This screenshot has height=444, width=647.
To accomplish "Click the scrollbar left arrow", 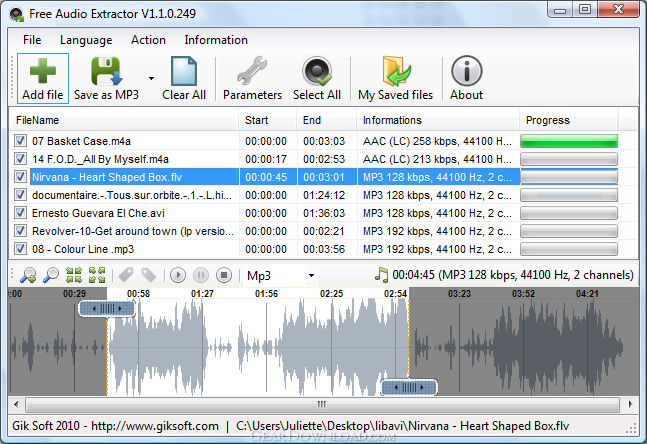I will point(16,404).
